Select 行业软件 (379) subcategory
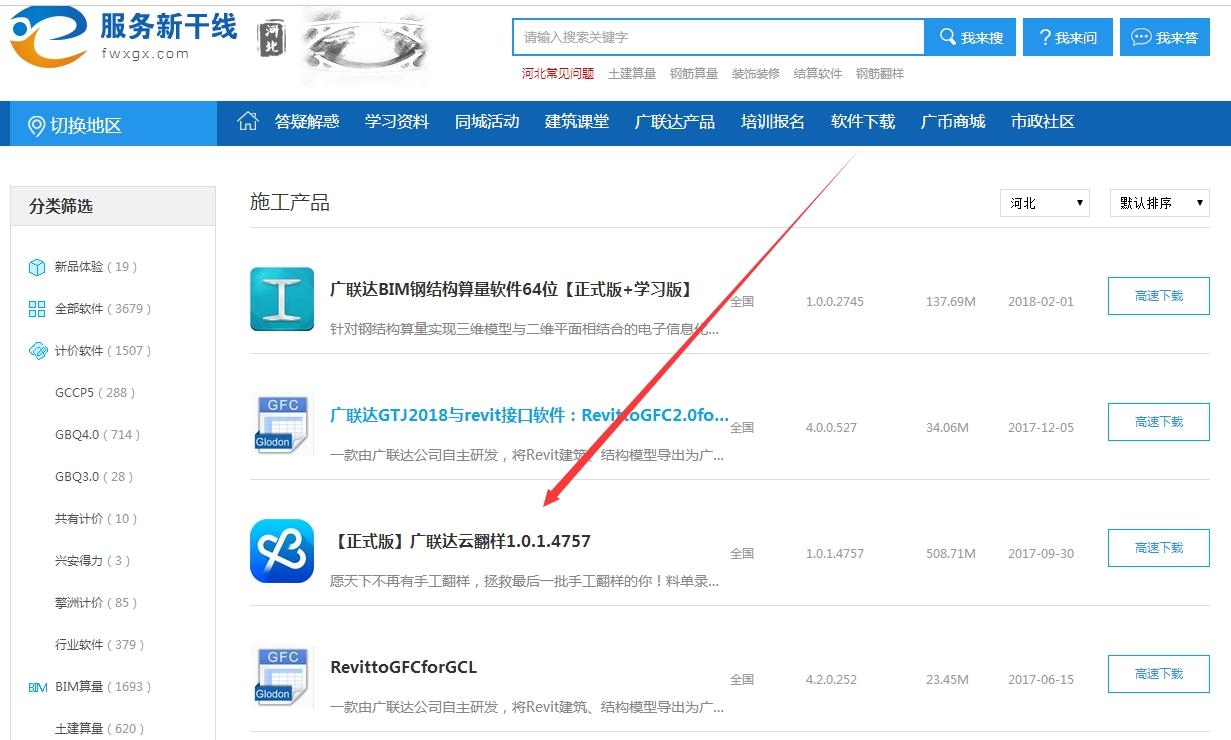 click(x=100, y=645)
